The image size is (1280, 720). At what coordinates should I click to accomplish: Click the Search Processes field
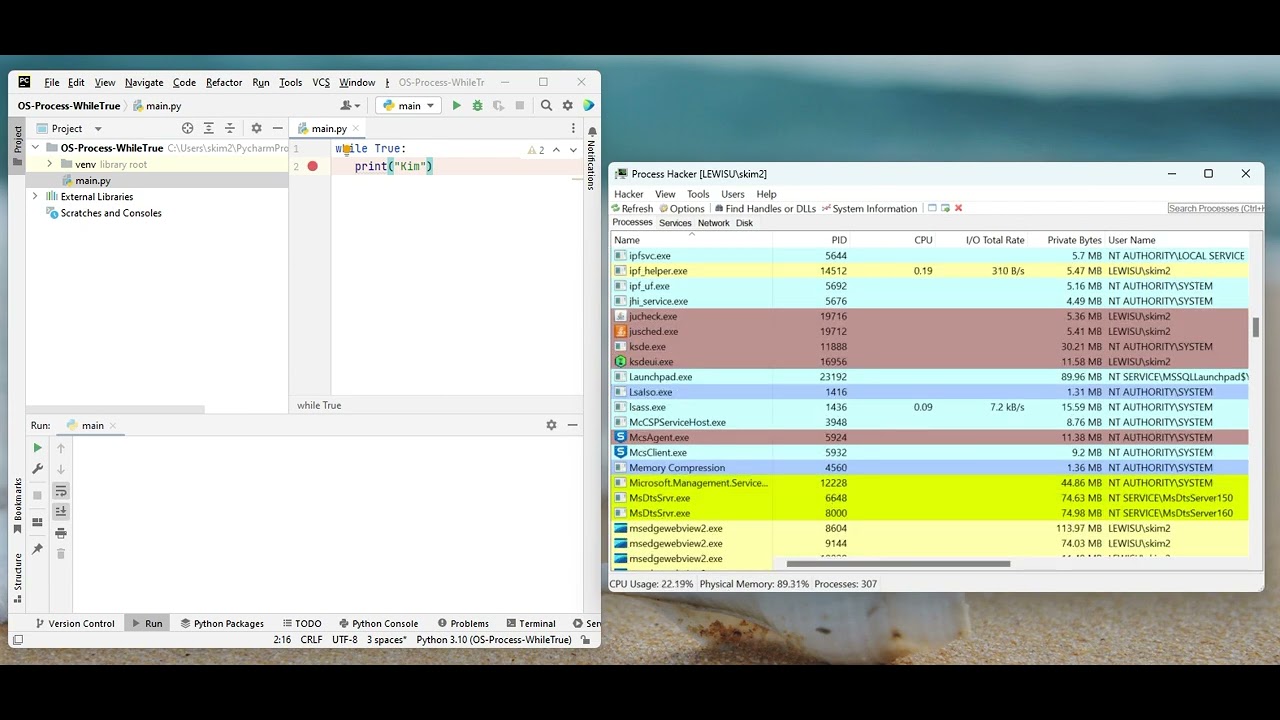(x=1215, y=208)
